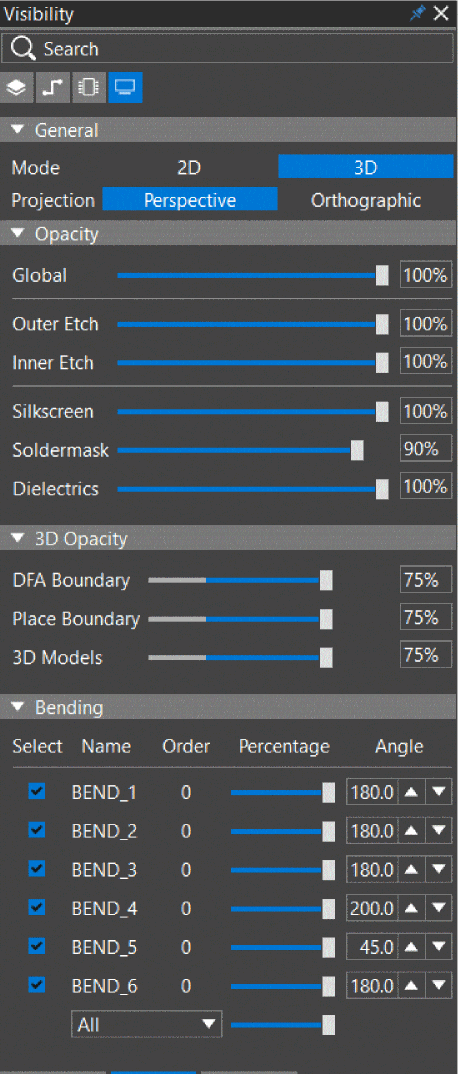The width and height of the screenshot is (458, 1074).
Task: Pin the Visibility panel
Action: pyautogui.click(x=417, y=14)
